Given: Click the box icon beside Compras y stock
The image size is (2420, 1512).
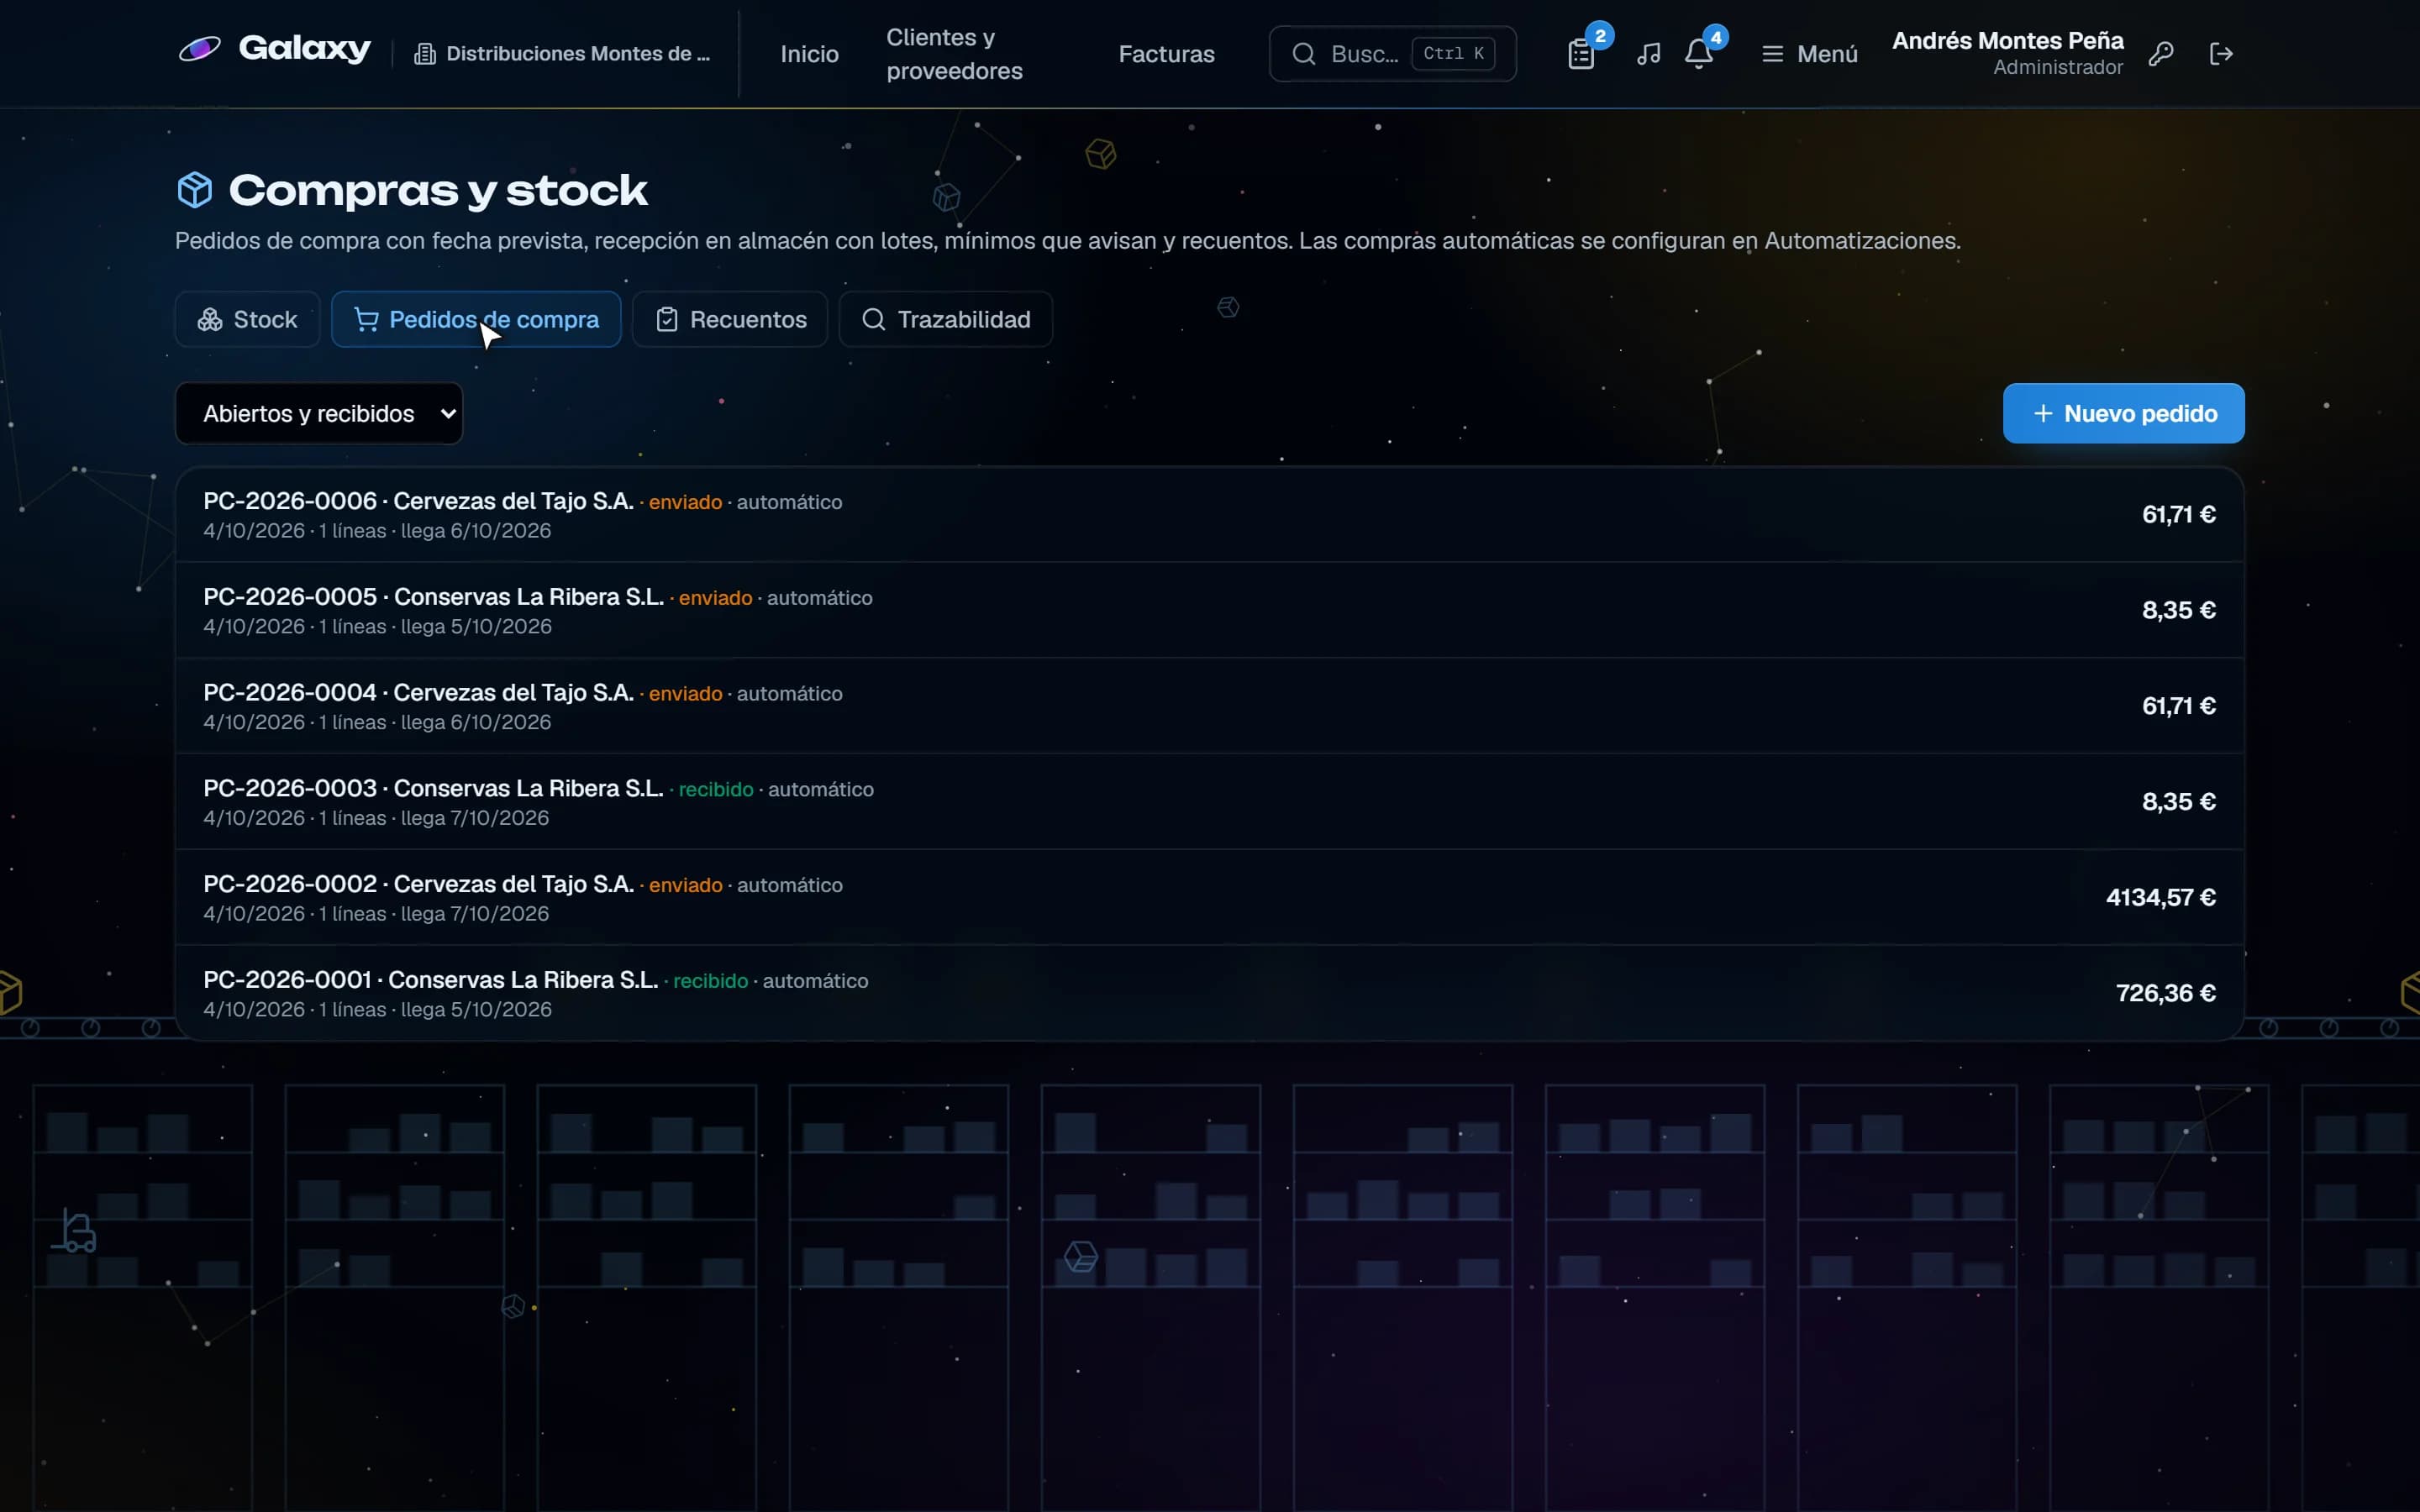Looking at the screenshot, I should tap(195, 190).
